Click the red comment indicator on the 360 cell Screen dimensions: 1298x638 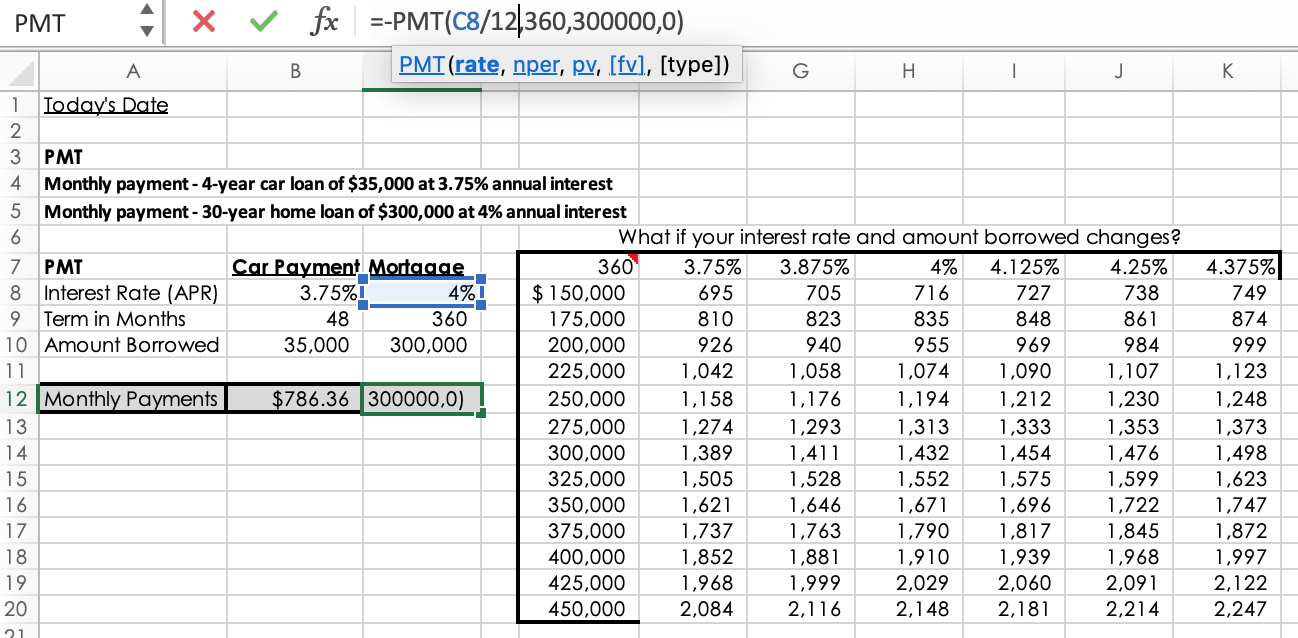coord(633,259)
